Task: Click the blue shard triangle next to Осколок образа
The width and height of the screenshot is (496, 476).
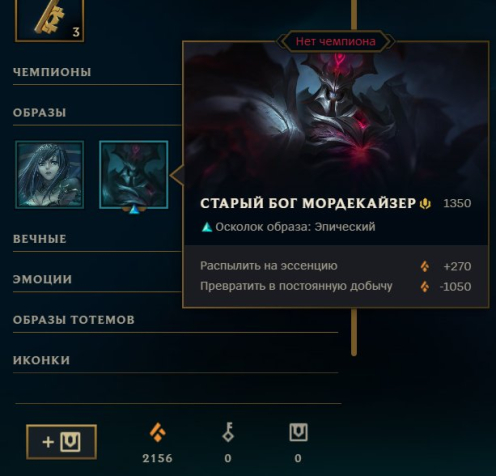Action: 207,227
